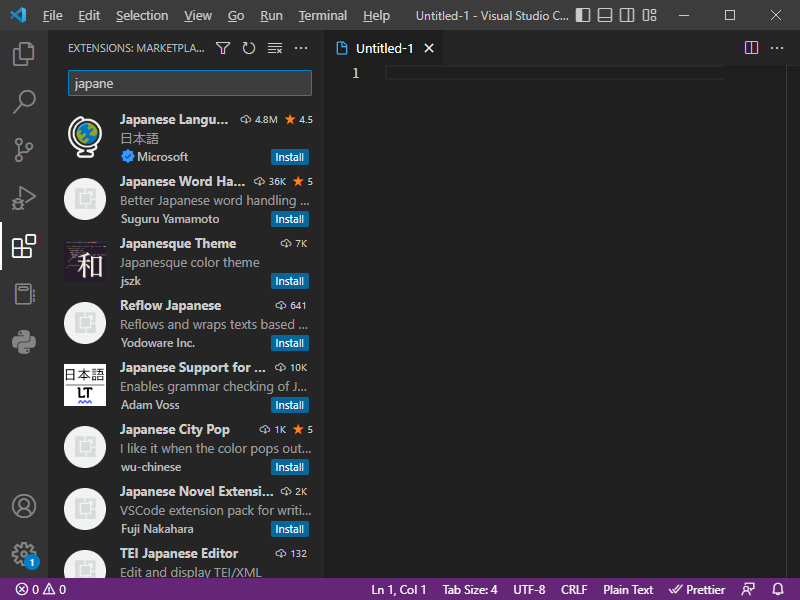Open Extensions views and more actions menu

[301, 48]
